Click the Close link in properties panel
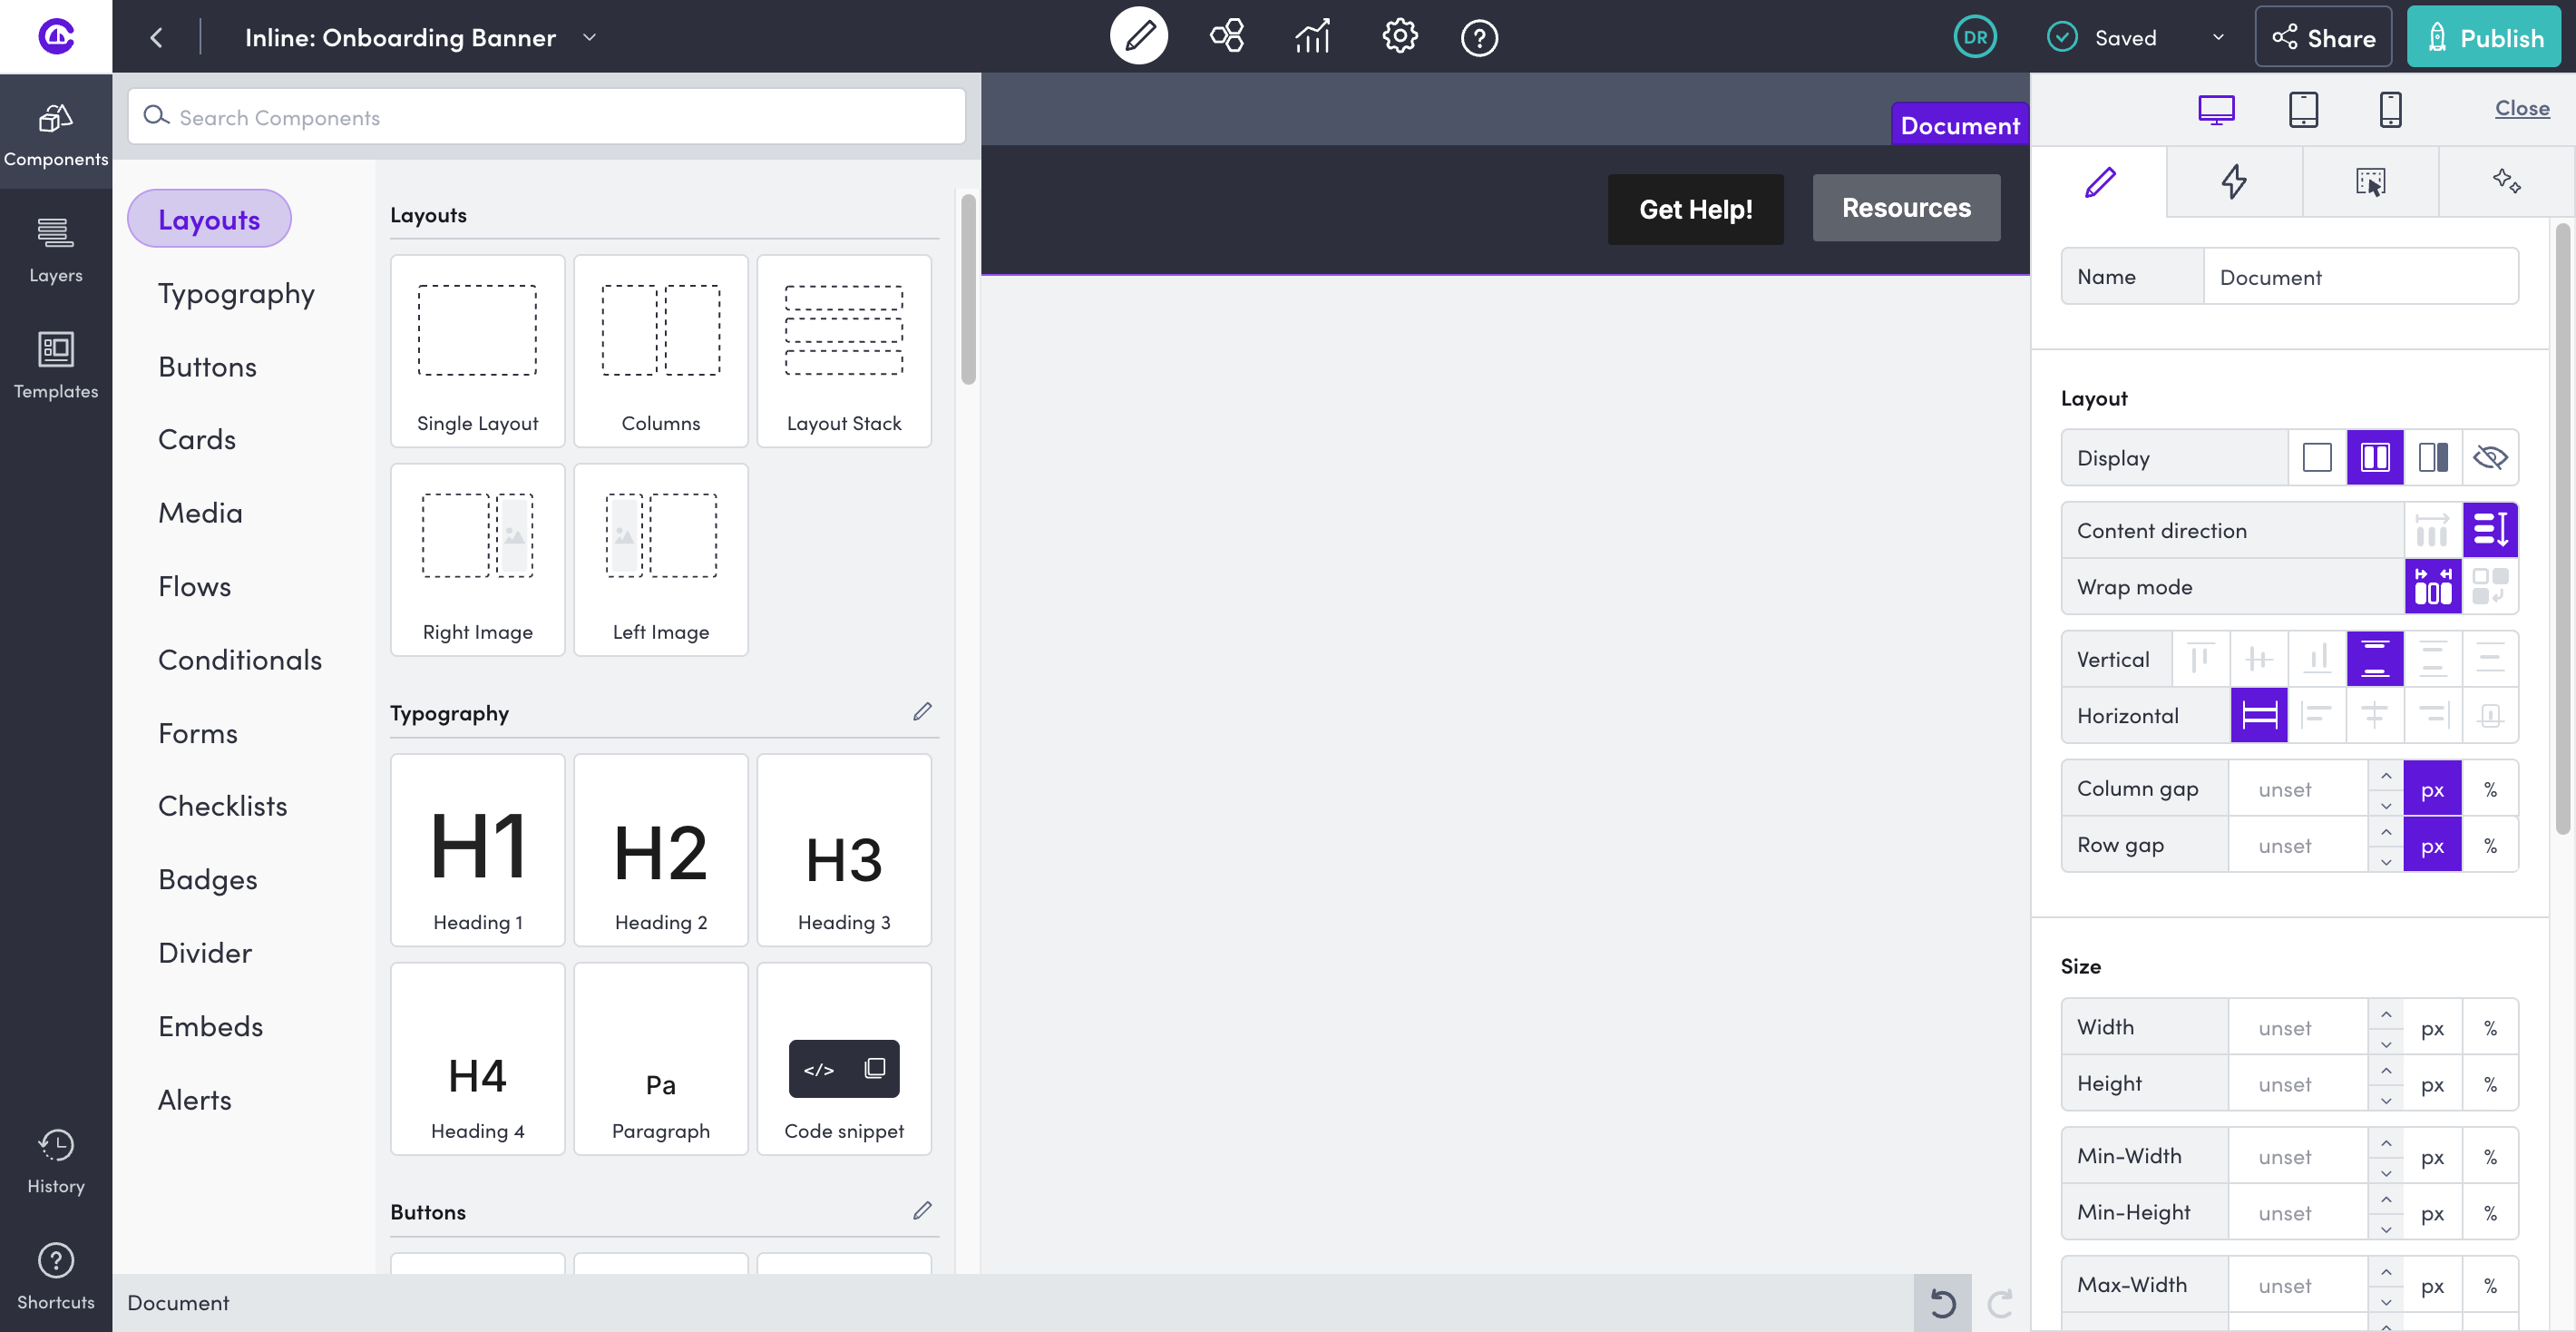The height and width of the screenshot is (1332, 2576). point(2521,107)
